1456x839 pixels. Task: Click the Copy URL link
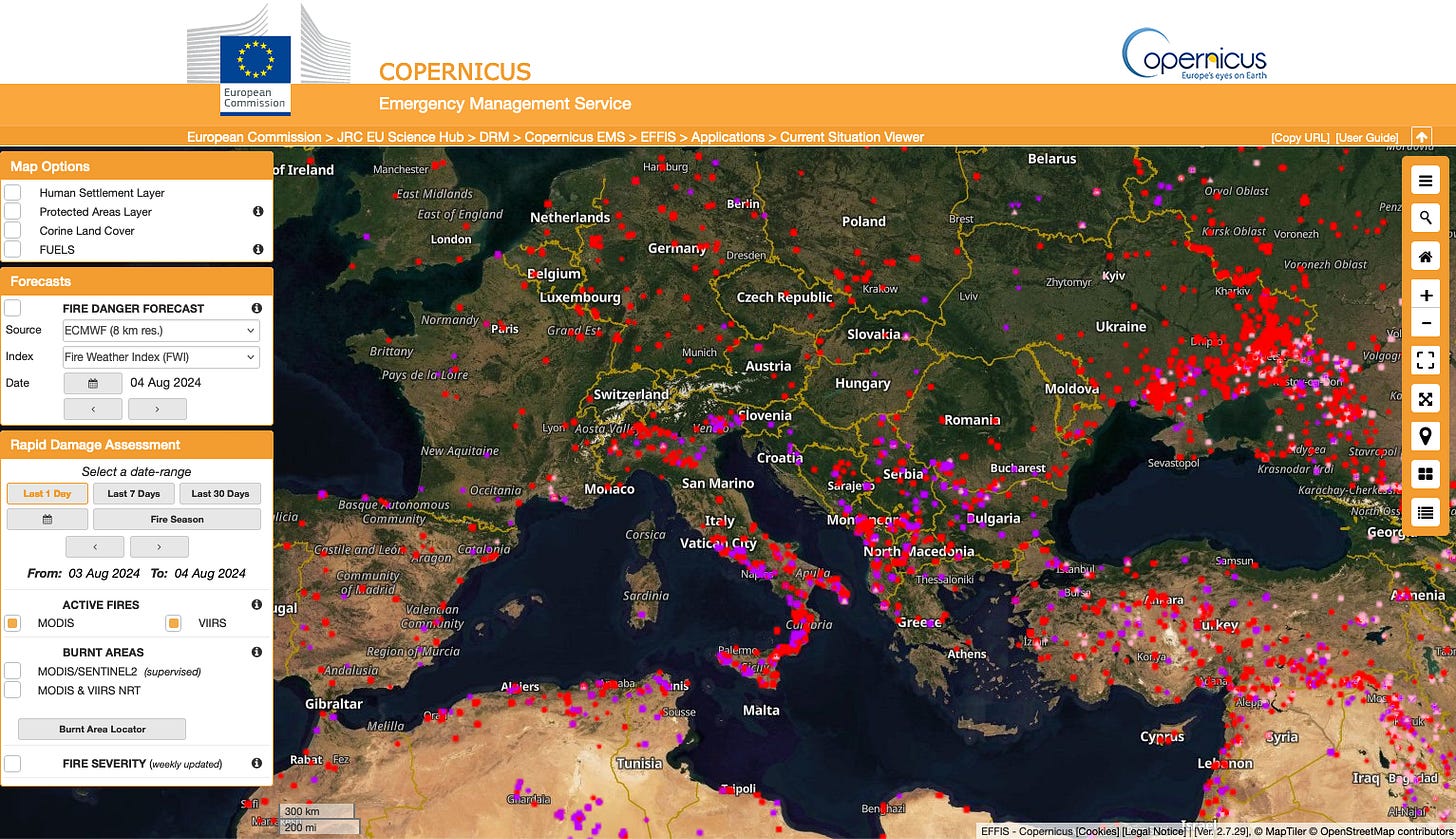click(1300, 138)
